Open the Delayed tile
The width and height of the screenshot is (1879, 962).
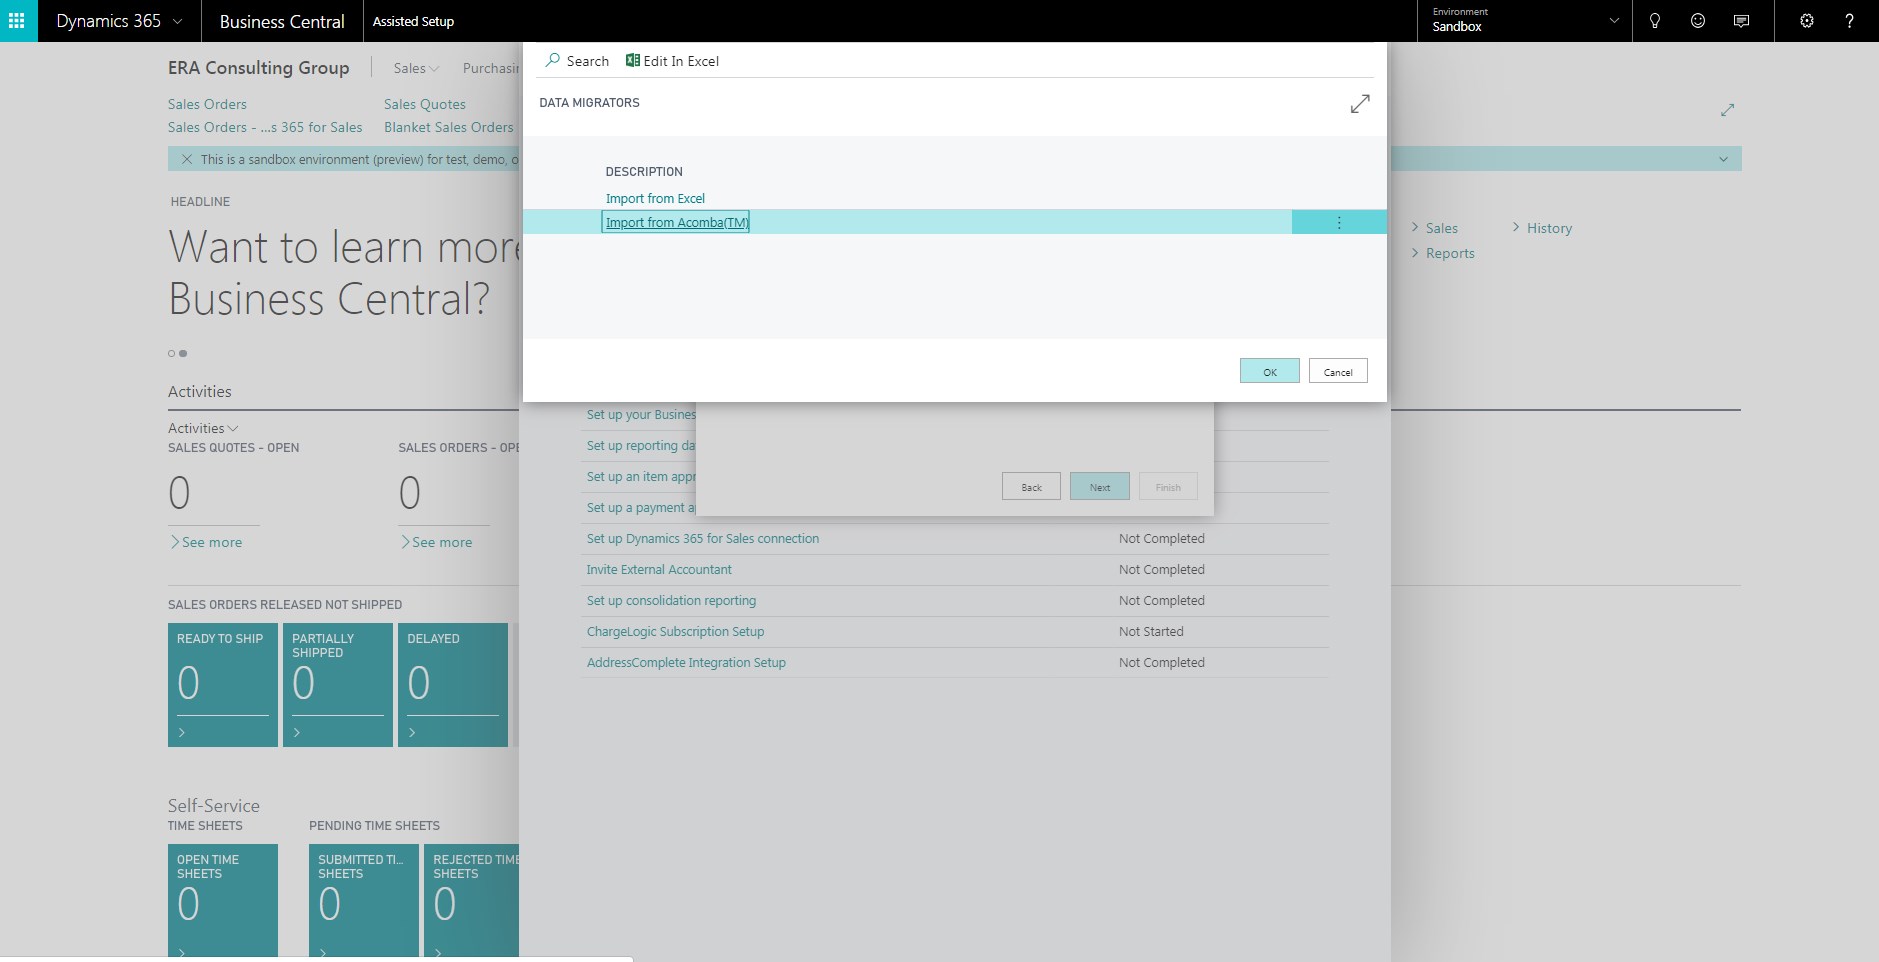click(453, 685)
